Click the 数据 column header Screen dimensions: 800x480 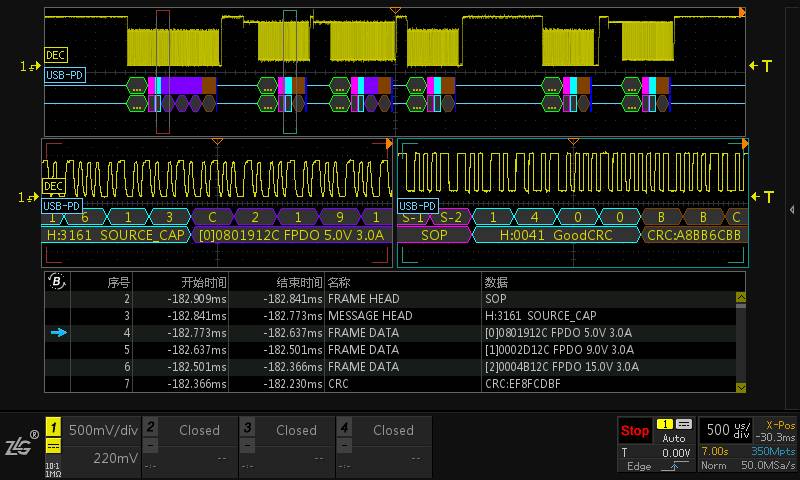pyautogui.click(x=496, y=282)
